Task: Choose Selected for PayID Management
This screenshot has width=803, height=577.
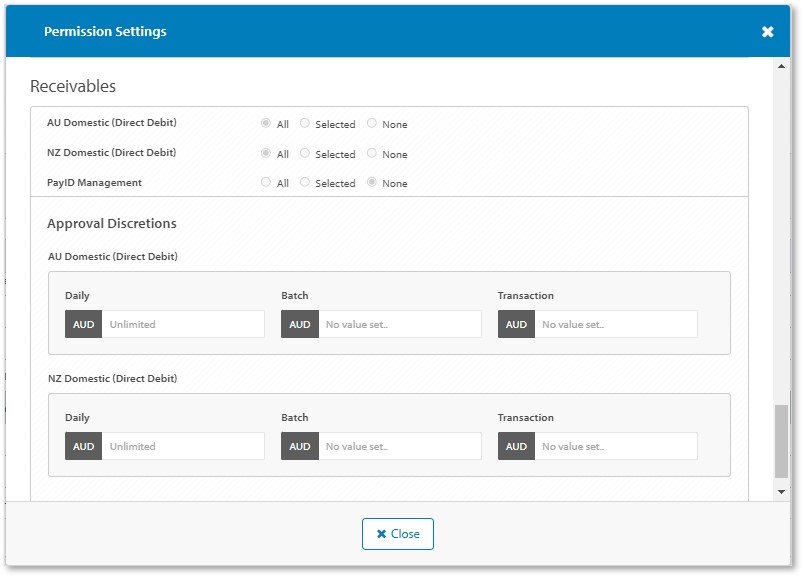Action: click(x=305, y=183)
